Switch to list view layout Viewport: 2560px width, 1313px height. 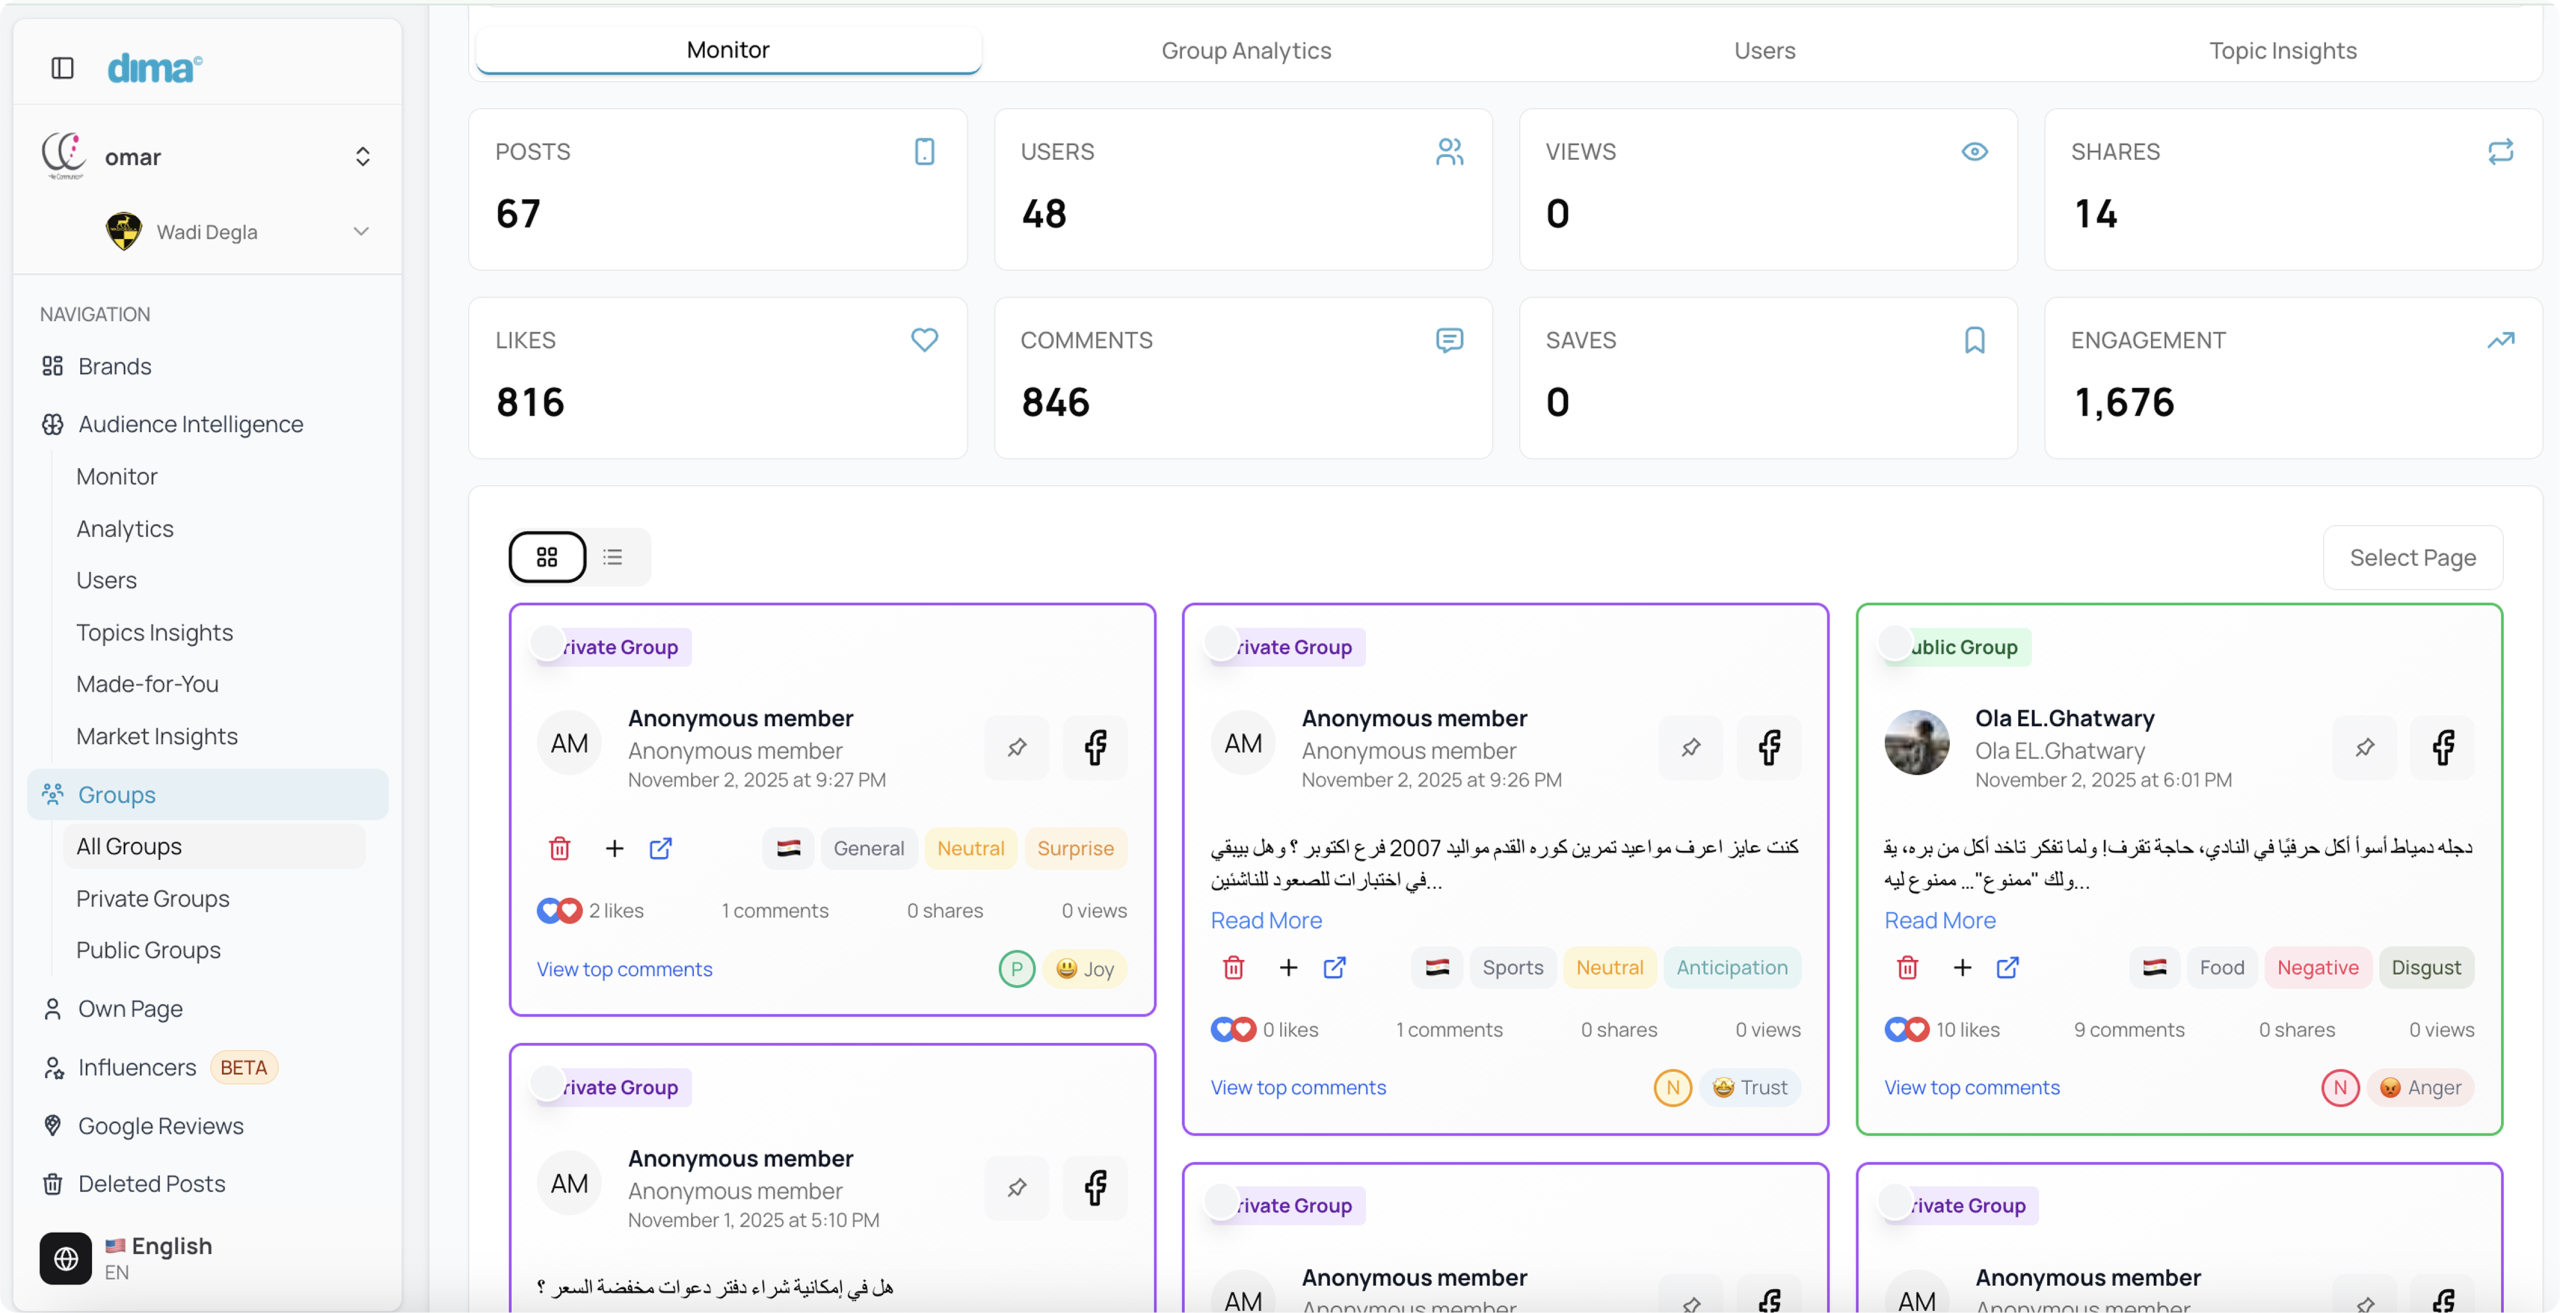click(x=613, y=557)
